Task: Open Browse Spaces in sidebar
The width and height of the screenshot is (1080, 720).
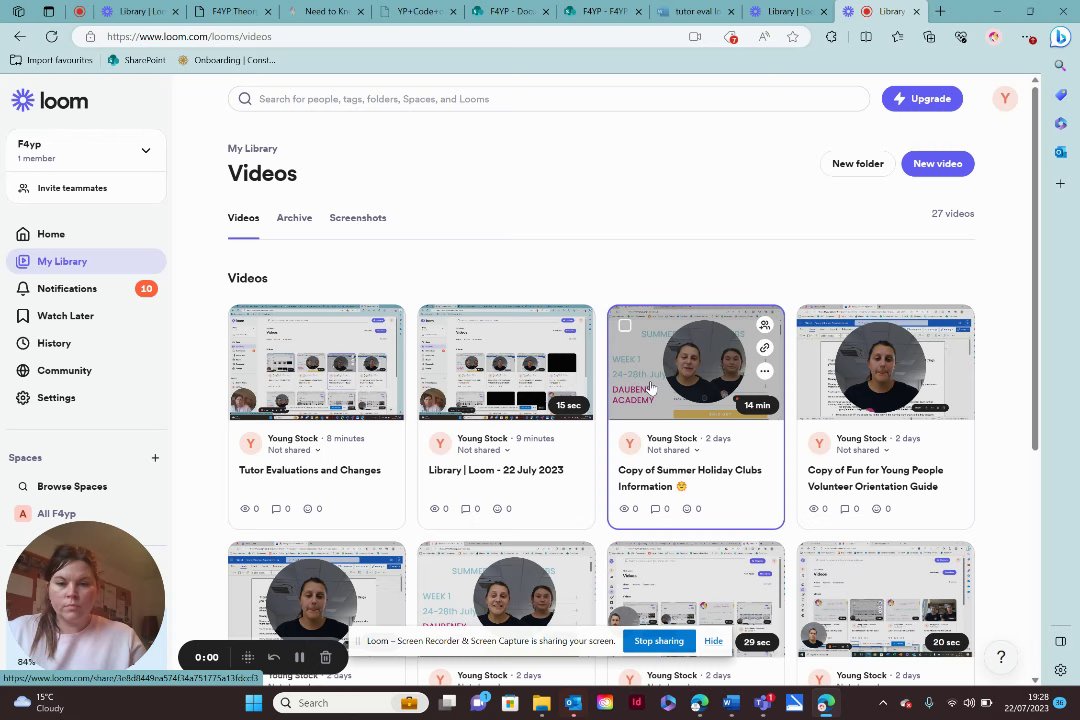Action: tap(72, 486)
